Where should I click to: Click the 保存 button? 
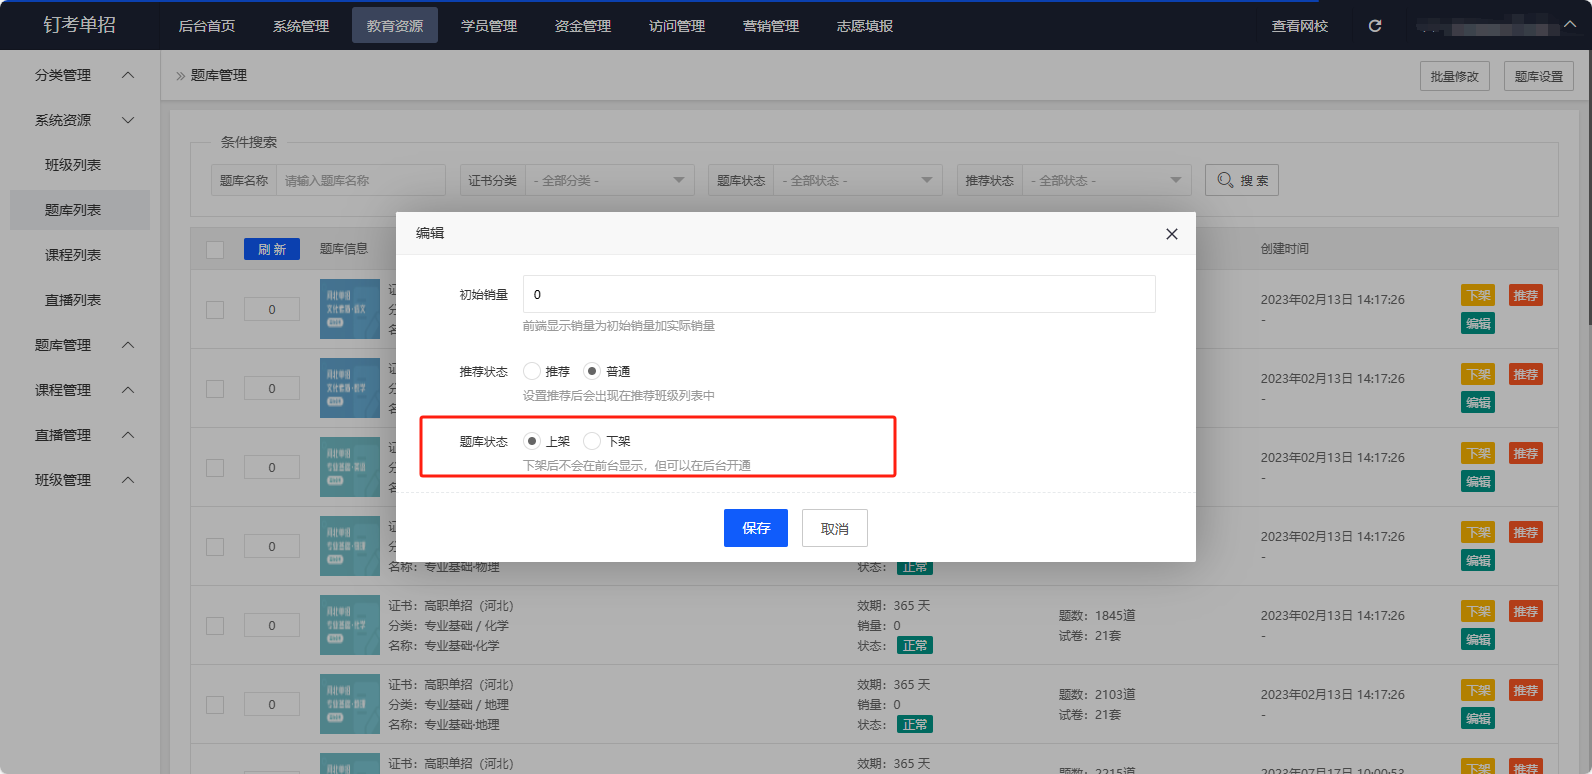point(756,528)
